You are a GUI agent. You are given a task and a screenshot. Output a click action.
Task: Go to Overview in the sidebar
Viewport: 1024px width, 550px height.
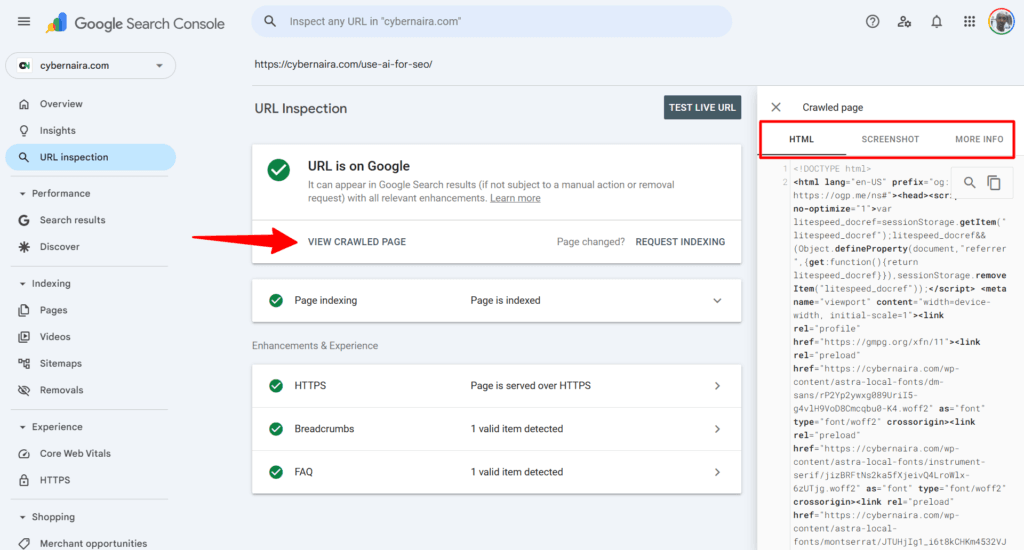pos(61,104)
